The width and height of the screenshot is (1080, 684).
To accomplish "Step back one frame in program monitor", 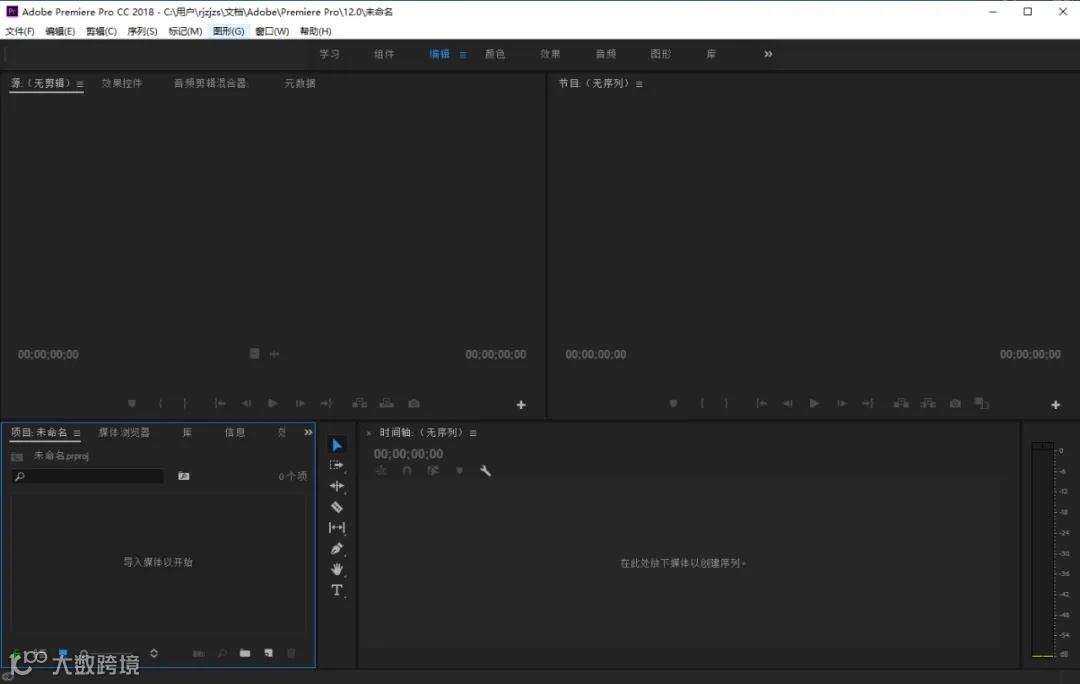I will (x=787, y=404).
